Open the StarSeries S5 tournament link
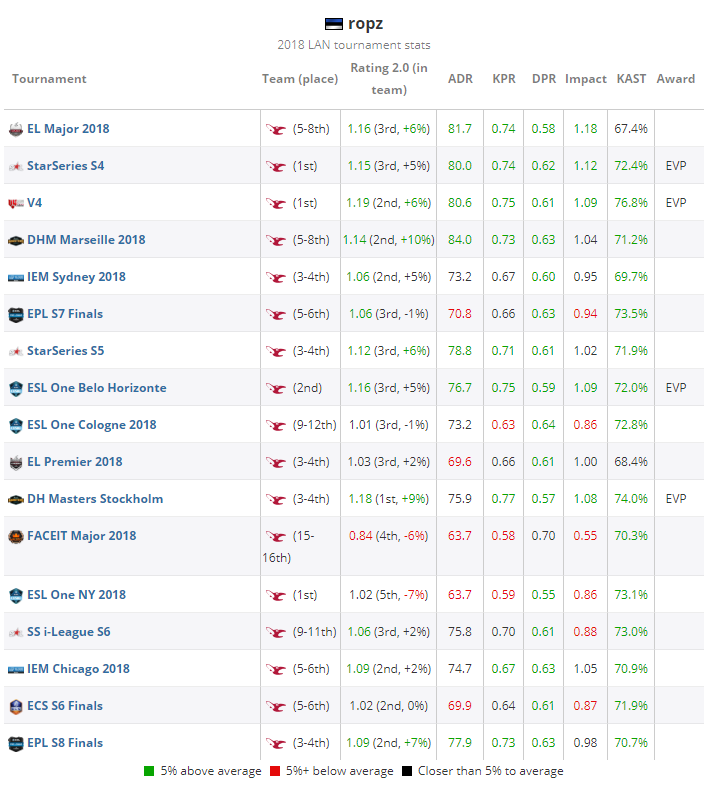709x786 pixels. point(65,351)
